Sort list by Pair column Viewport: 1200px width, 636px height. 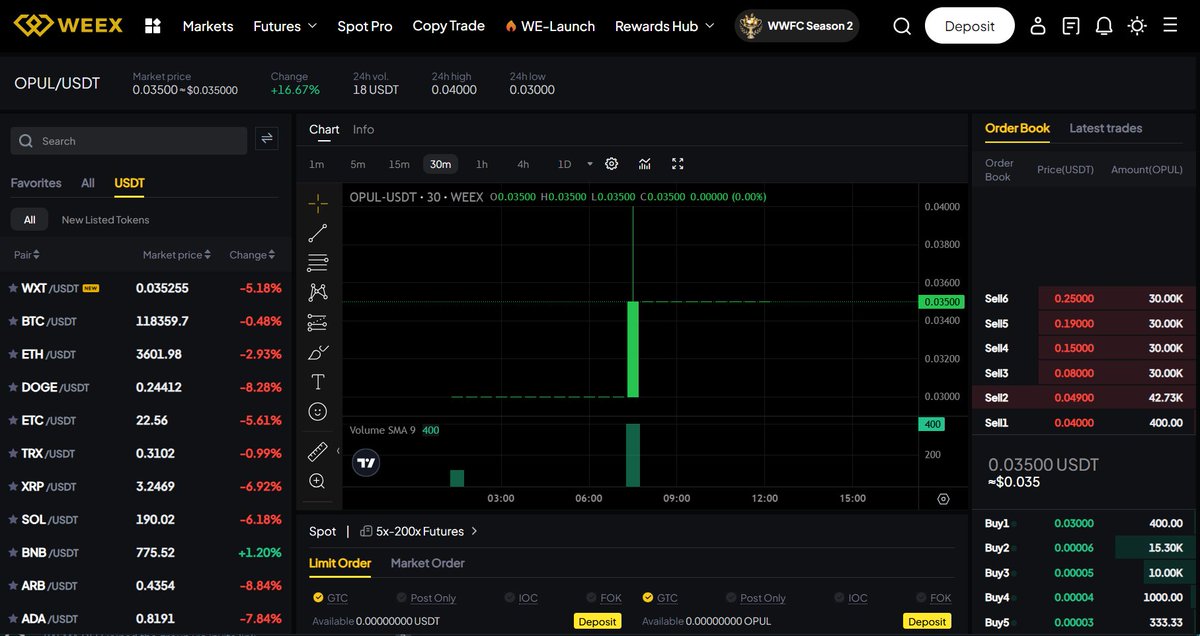(x=26, y=255)
